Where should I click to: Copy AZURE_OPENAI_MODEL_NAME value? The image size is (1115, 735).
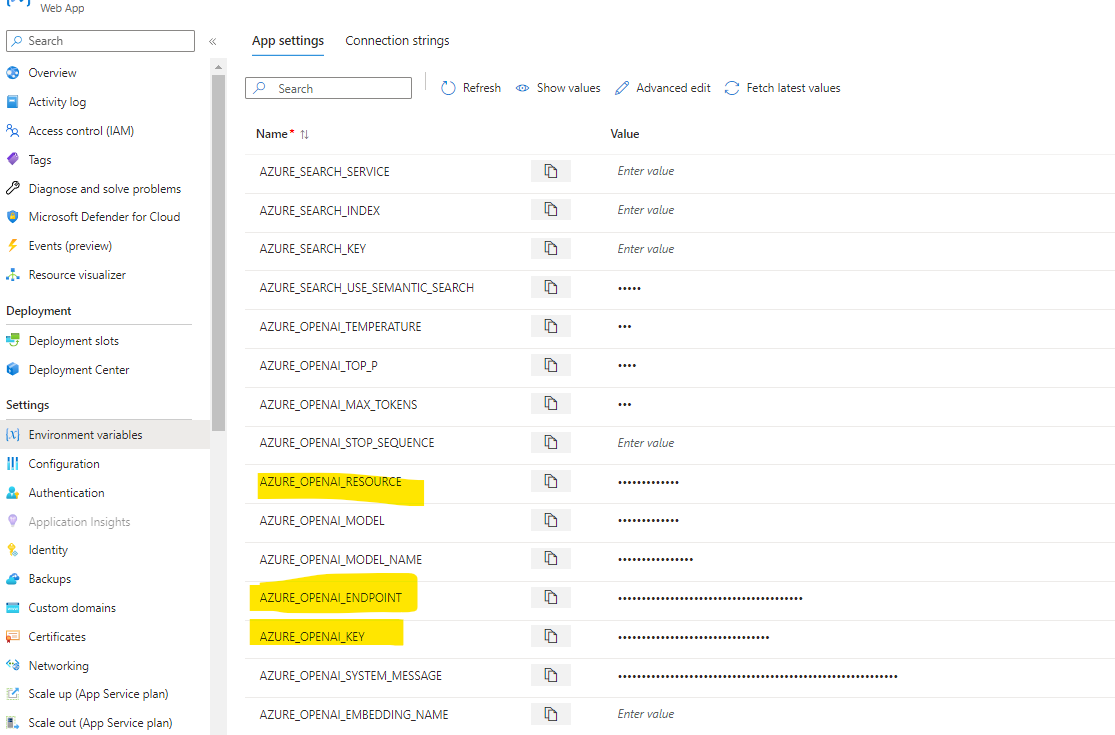coord(550,559)
